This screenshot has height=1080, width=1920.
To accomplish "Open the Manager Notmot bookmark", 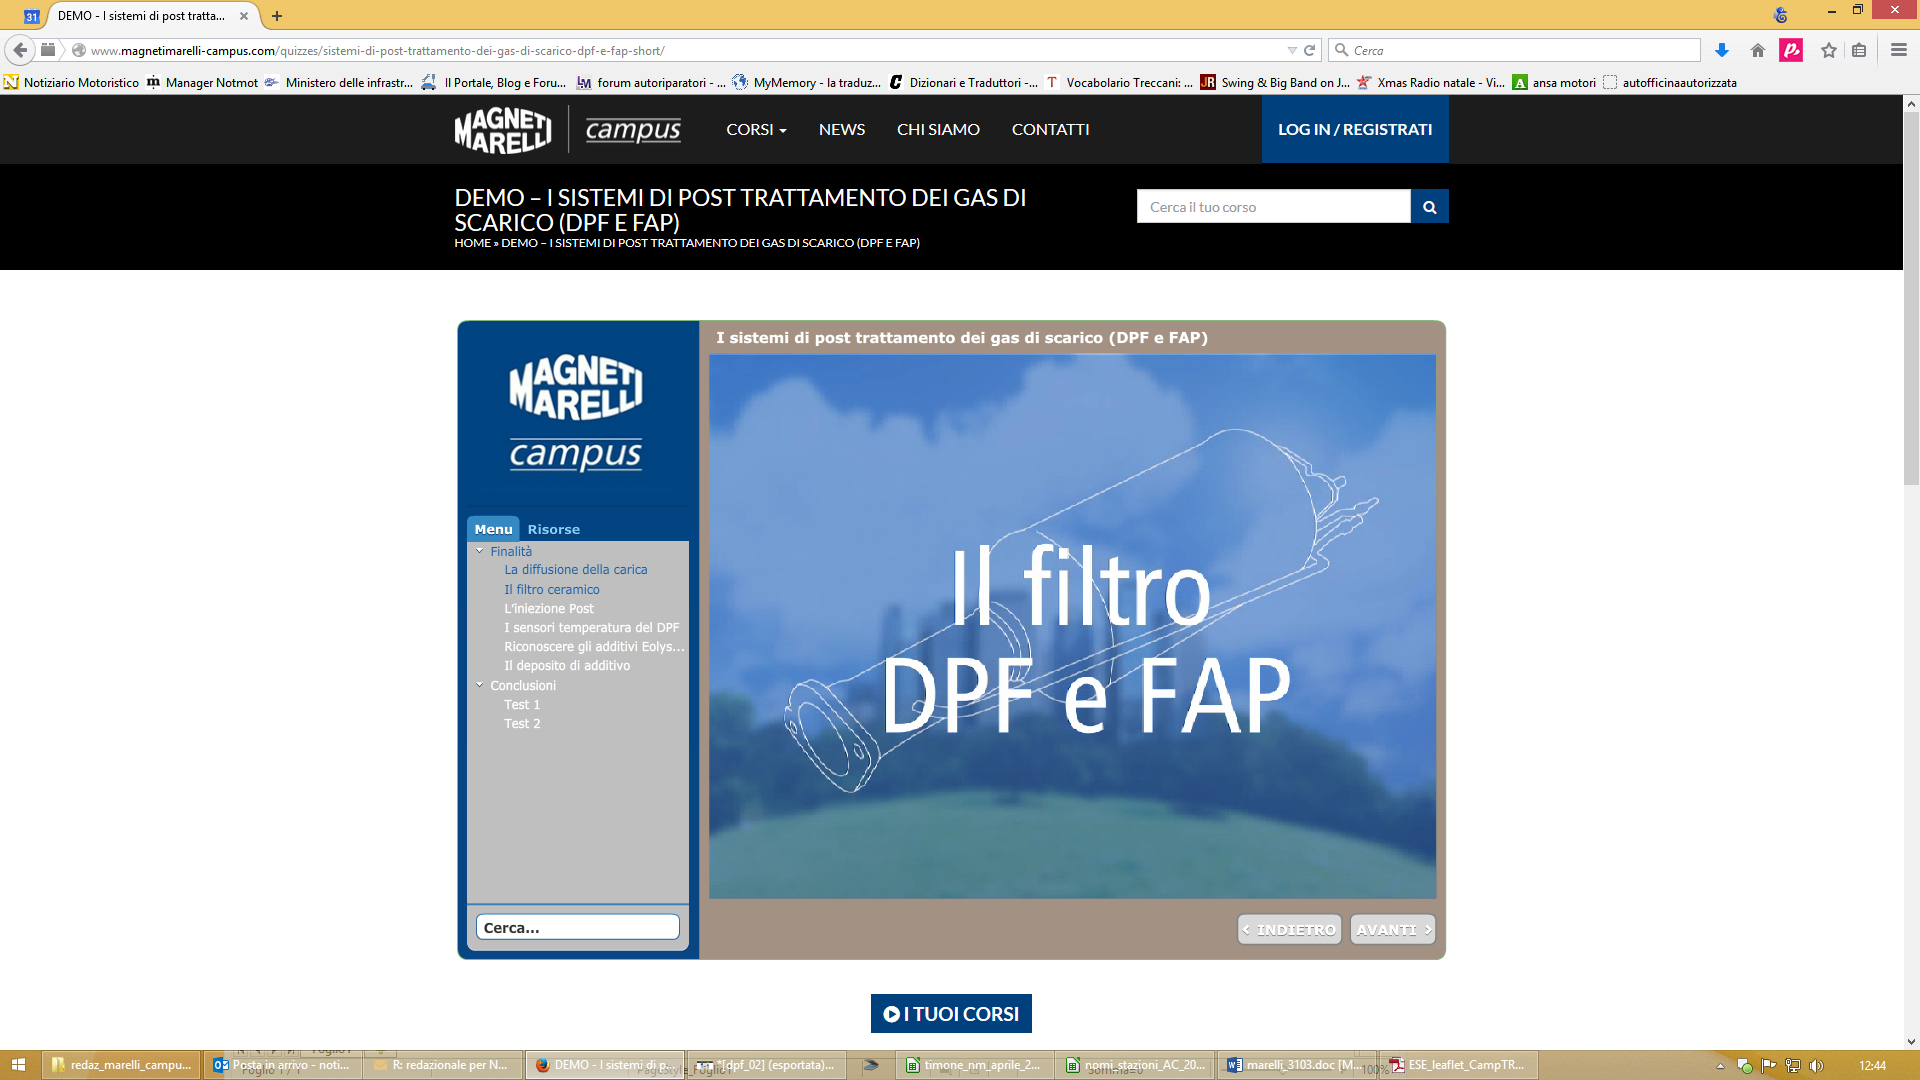I will pos(203,83).
